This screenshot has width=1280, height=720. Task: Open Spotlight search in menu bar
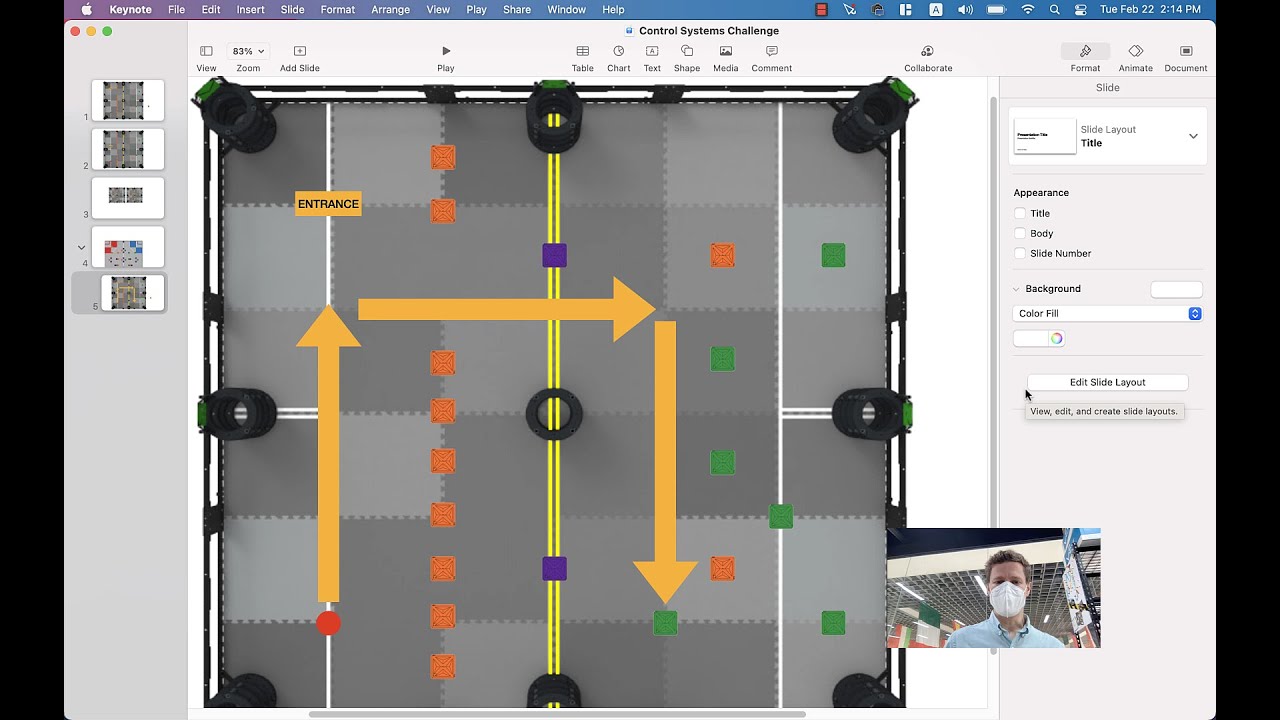(1055, 10)
